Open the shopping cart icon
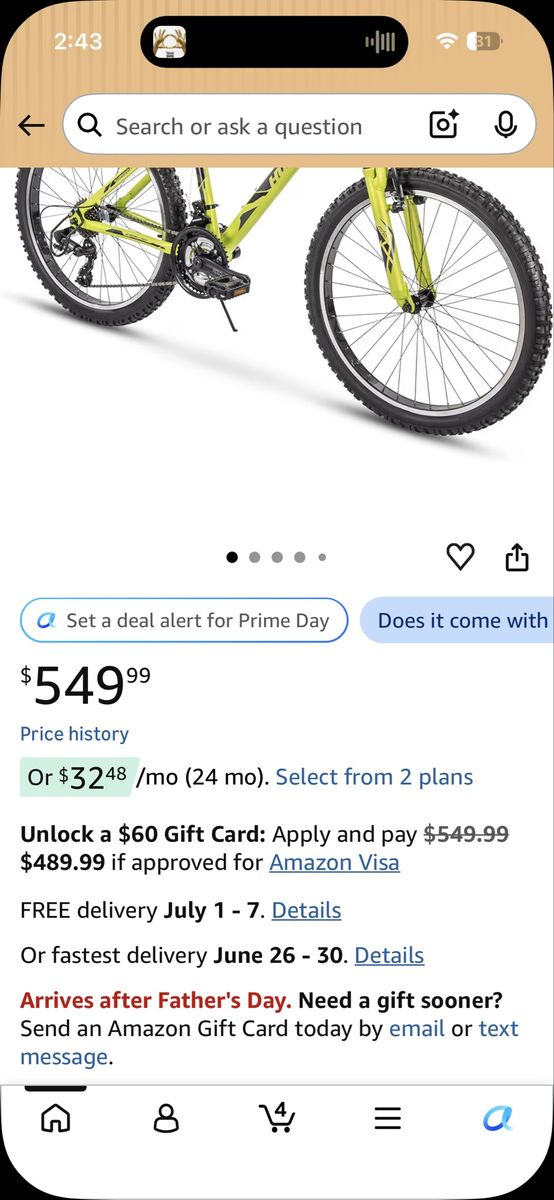Screen dimensions: 554x1200 click(277, 1117)
